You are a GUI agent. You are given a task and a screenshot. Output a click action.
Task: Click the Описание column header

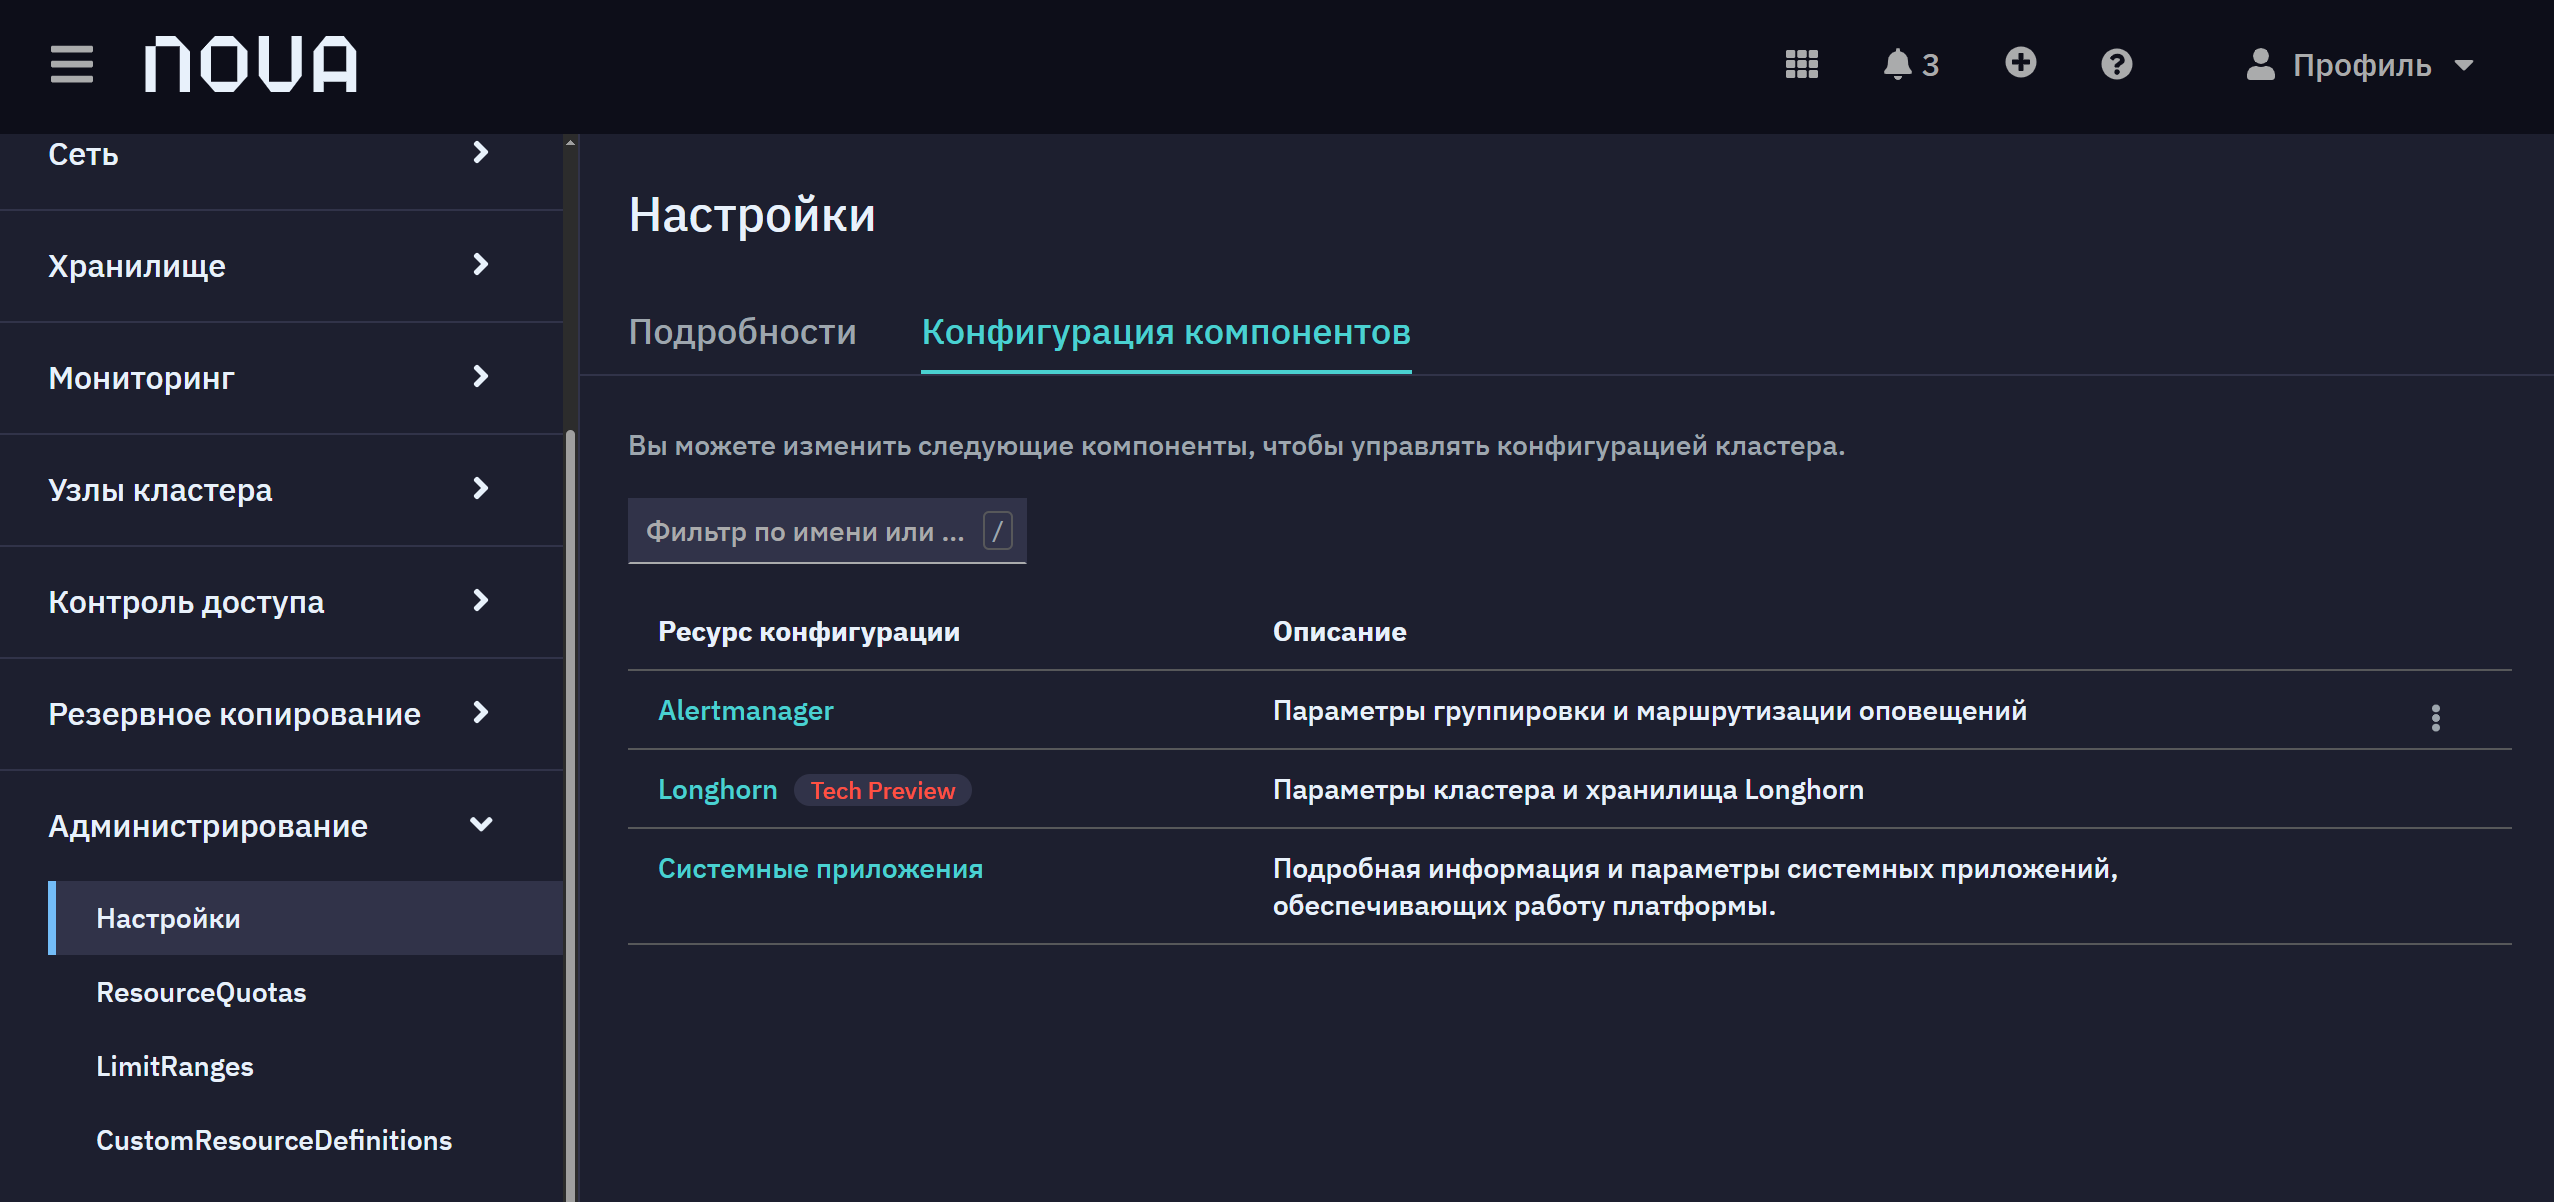pyautogui.click(x=1339, y=631)
